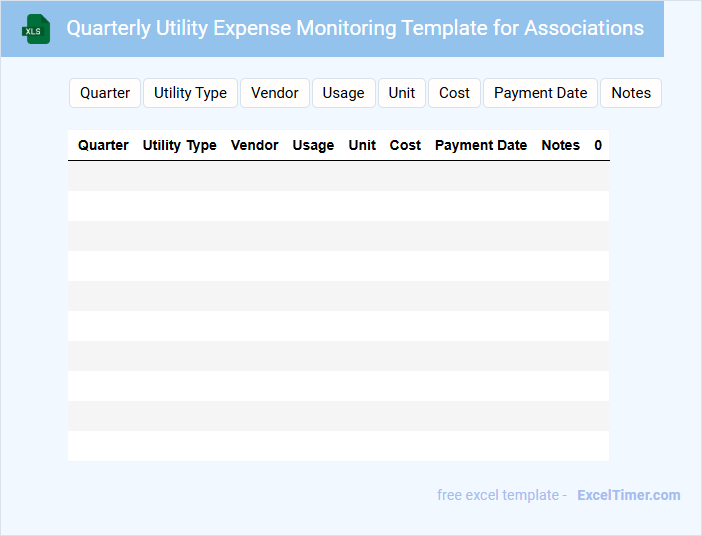The image size is (702, 536).
Task: Click the first empty table row
Action: tap(338, 176)
